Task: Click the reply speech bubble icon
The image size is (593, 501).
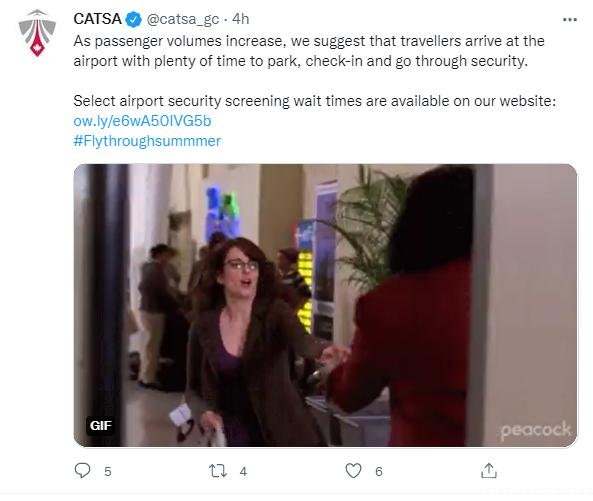Action: pyautogui.click(x=82, y=471)
